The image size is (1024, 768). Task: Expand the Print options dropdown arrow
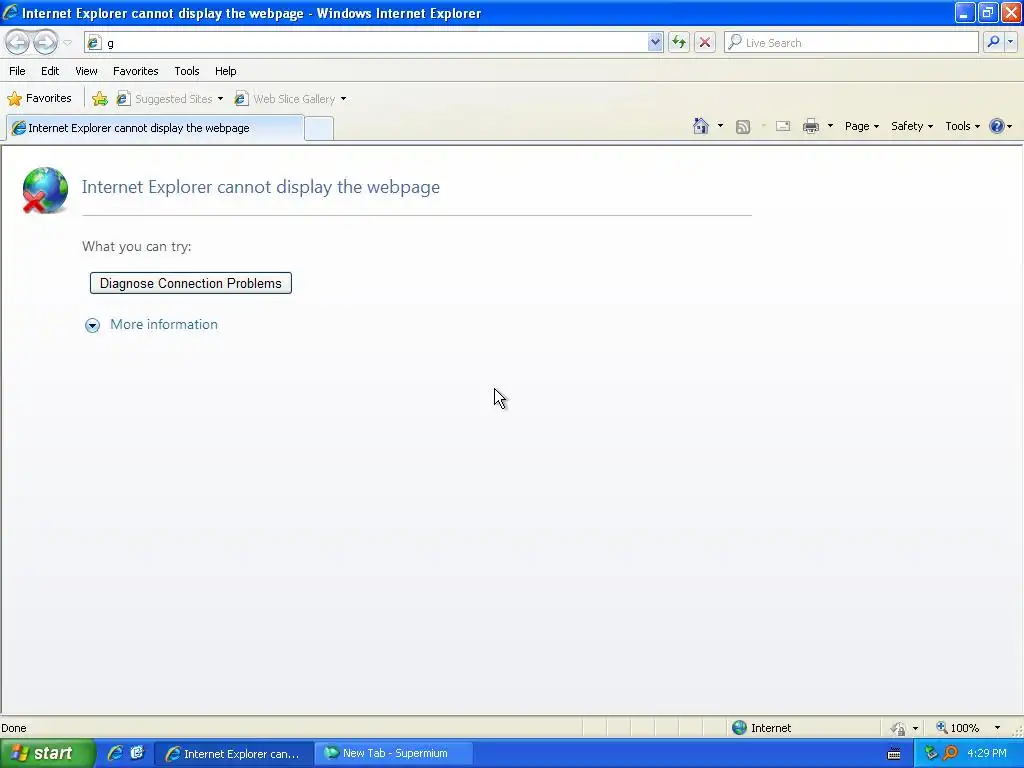[830, 126]
